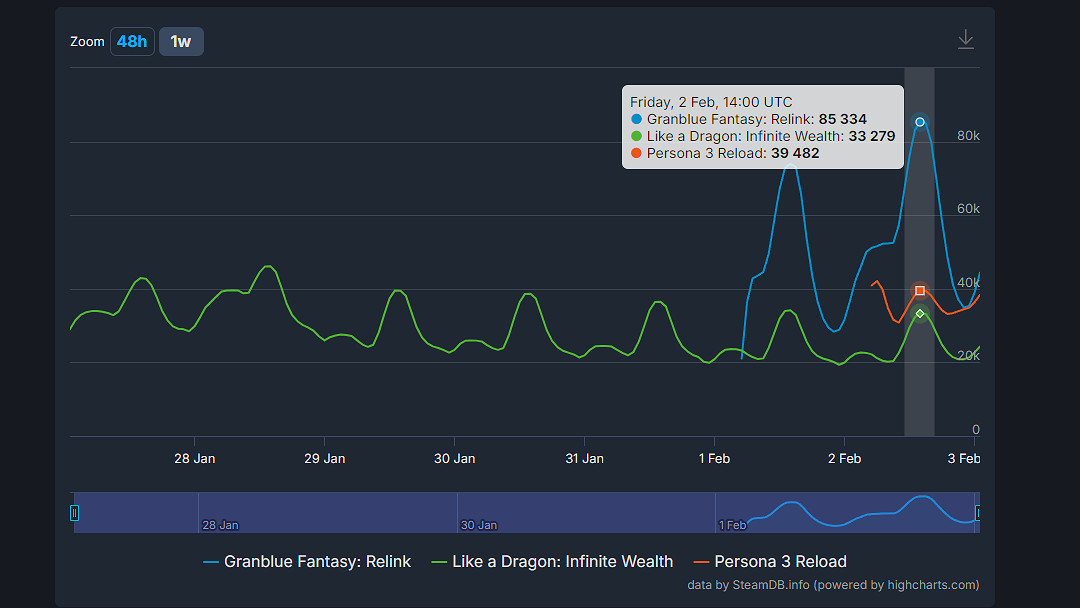Click the left navigator range handle

coord(74,513)
